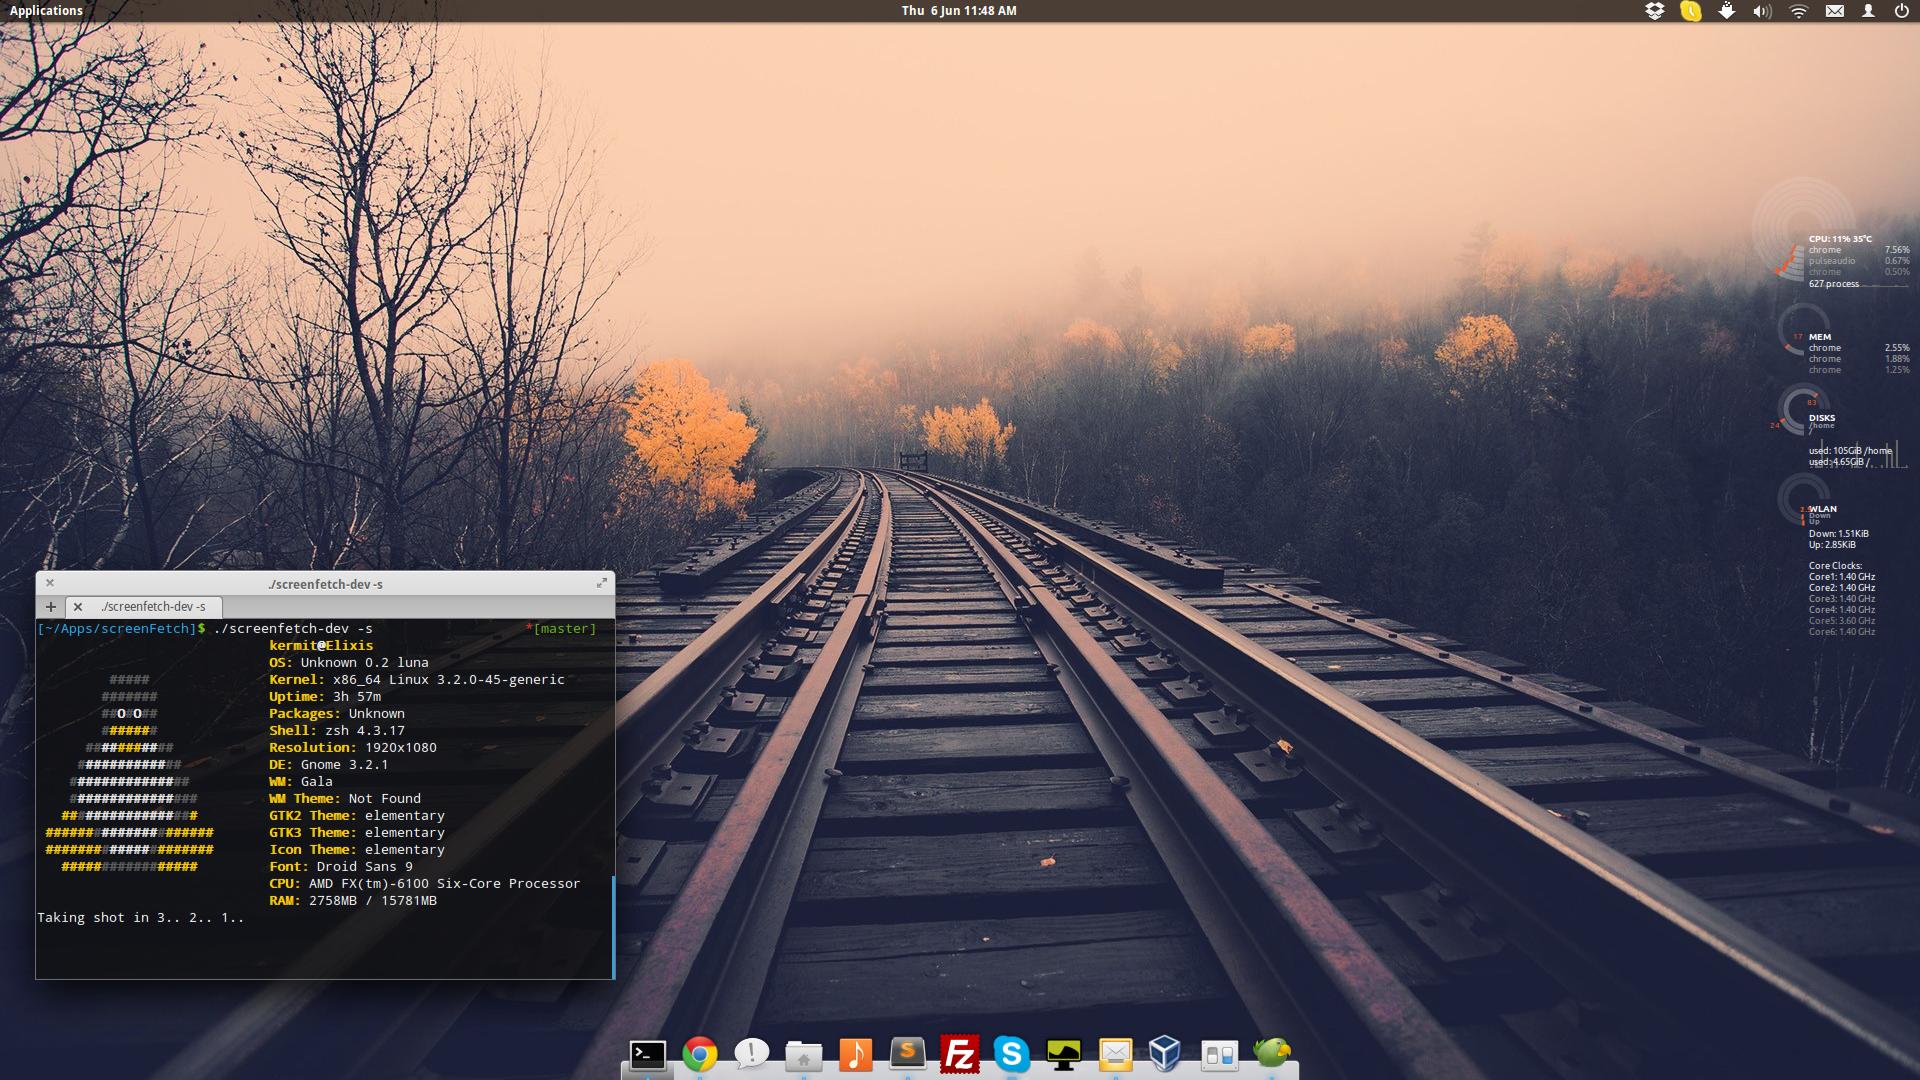Open the power session menu
1920x1080 pixels.
pyautogui.click(x=1901, y=11)
